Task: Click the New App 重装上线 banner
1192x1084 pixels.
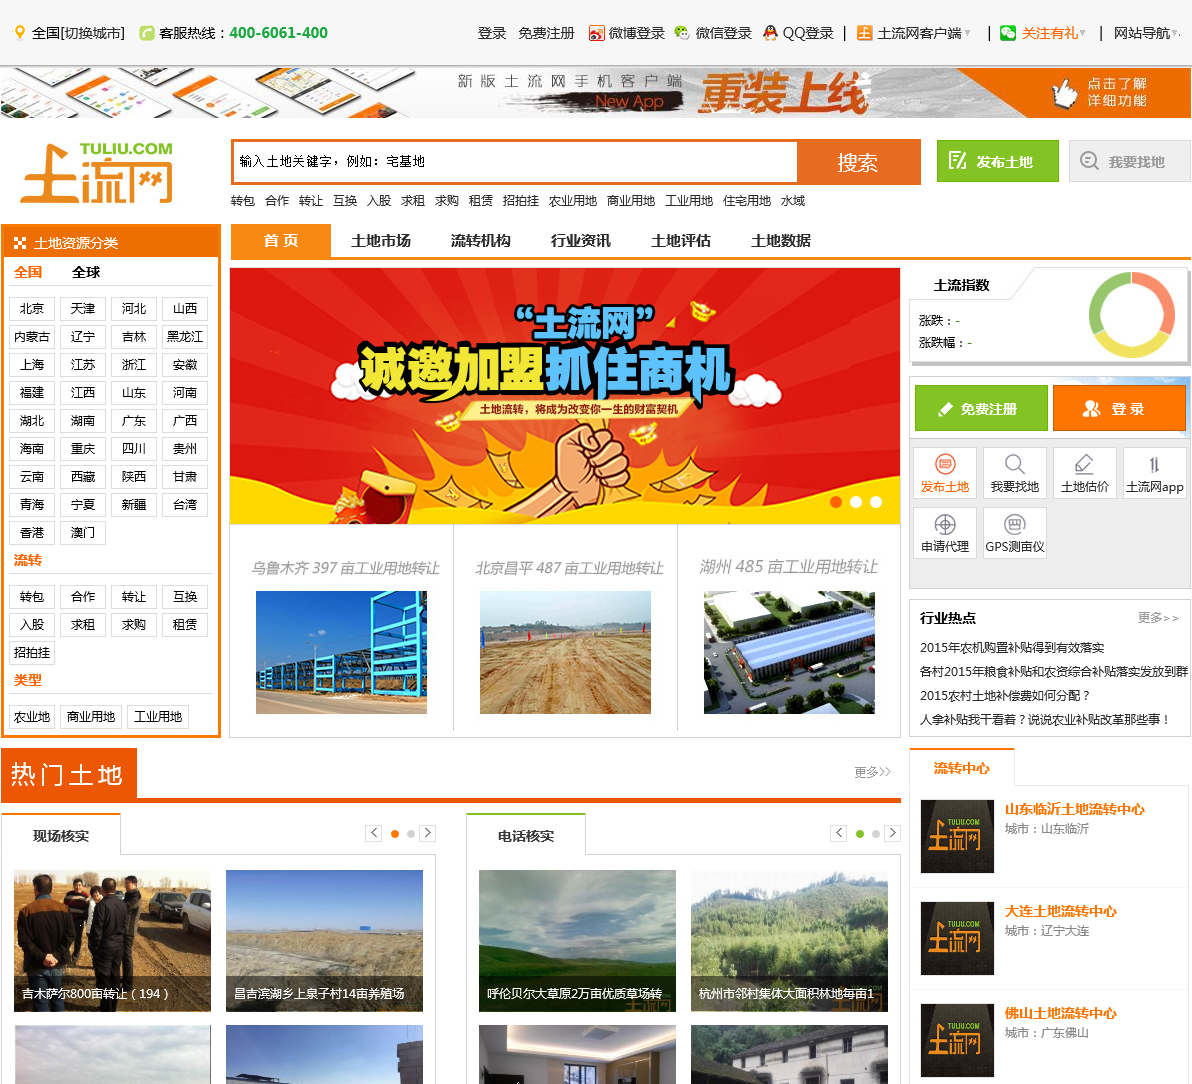Action: click(x=595, y=94)
